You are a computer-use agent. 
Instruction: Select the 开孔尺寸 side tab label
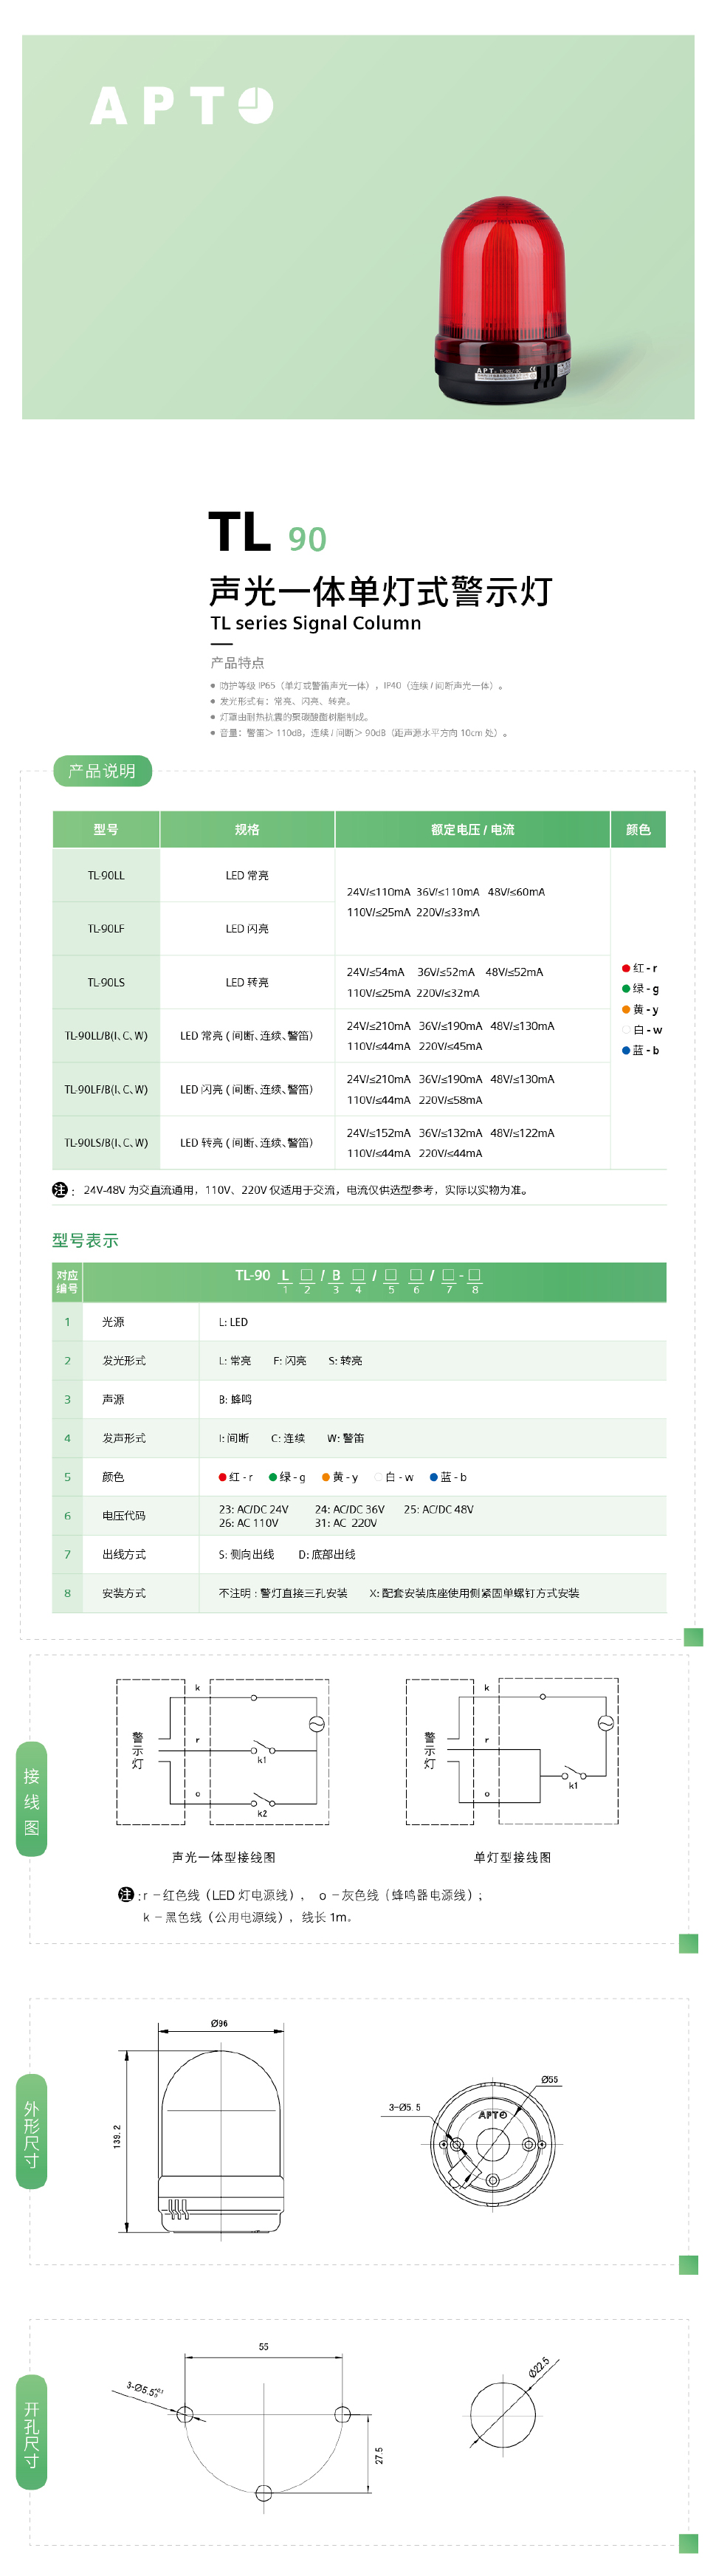(32, 2434)
